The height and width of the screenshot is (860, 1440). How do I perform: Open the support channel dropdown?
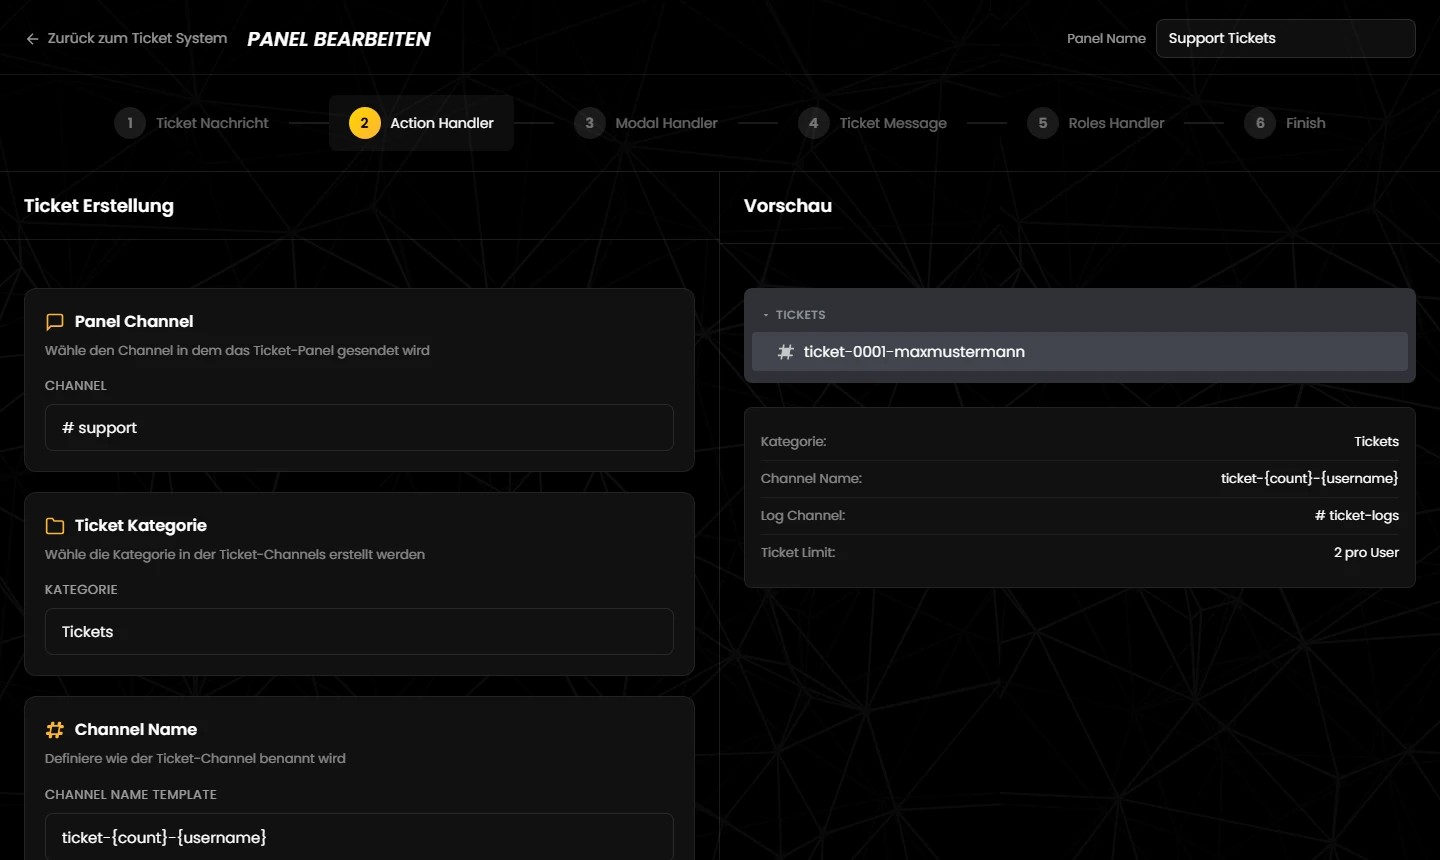359,428
